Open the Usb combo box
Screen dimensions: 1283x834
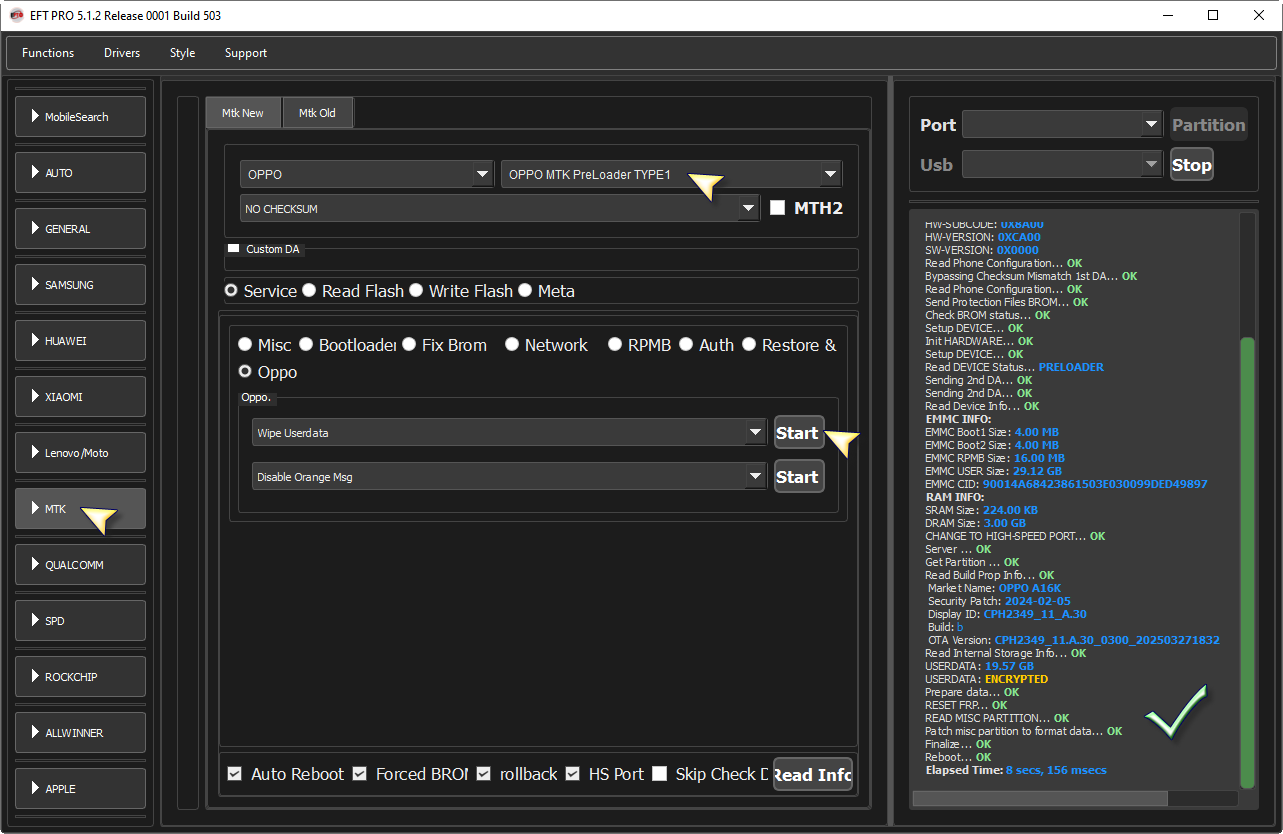[1064, 165]
